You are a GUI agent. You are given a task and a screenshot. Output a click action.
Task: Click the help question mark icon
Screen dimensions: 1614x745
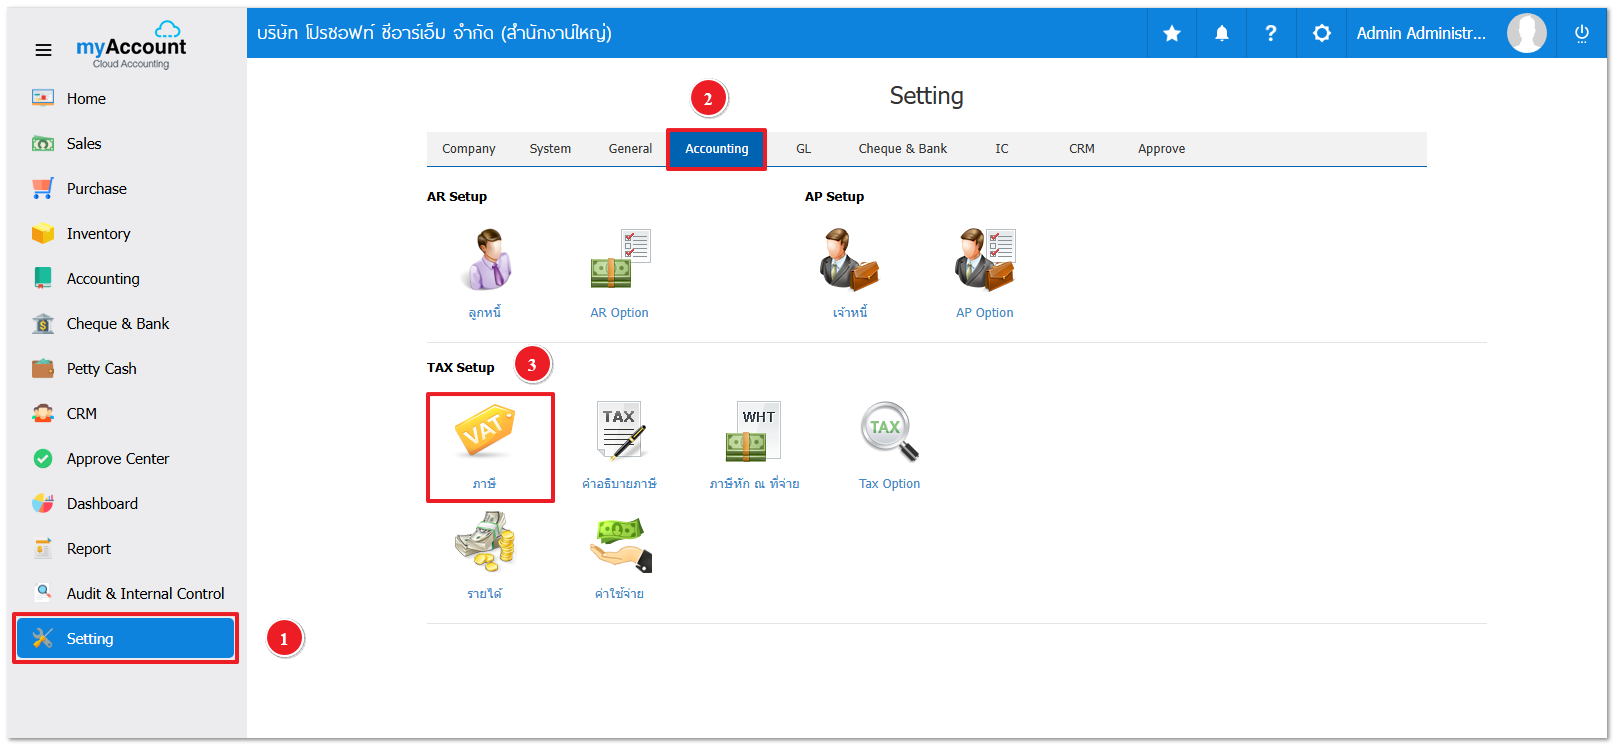(x=1271, y=34)
